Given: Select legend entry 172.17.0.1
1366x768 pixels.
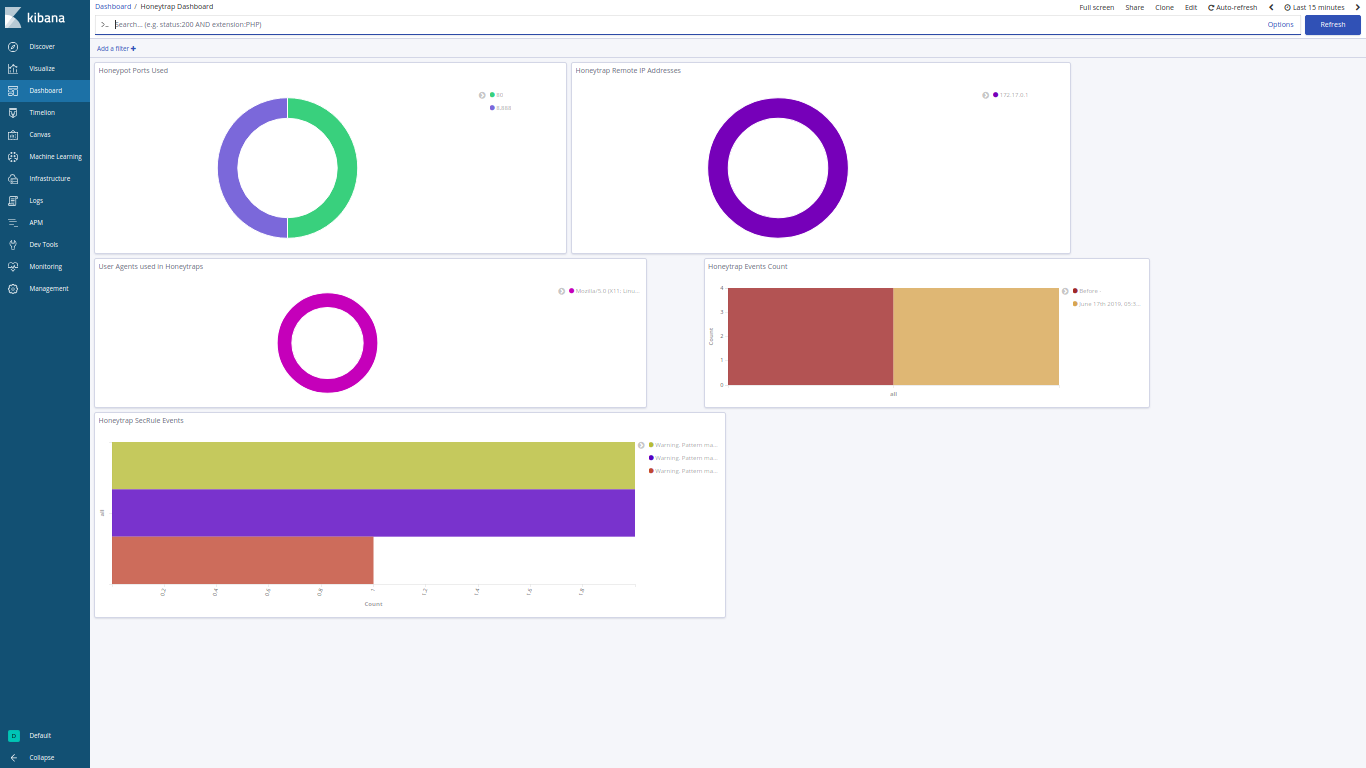Looking at the screenshot, I should pos(1010,95).
